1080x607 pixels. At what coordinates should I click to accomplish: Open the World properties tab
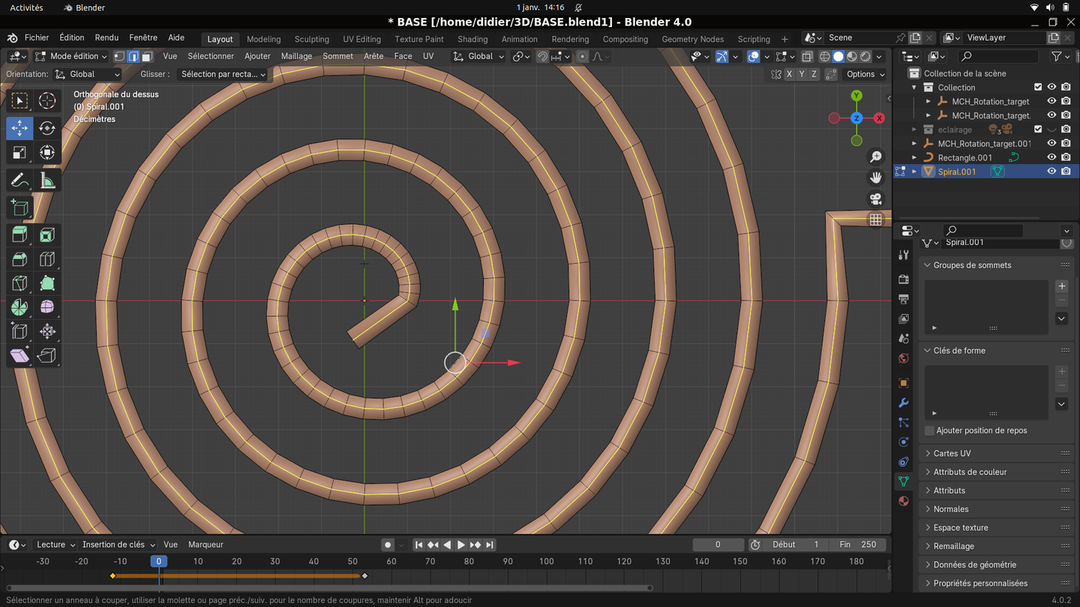[904, 358]
